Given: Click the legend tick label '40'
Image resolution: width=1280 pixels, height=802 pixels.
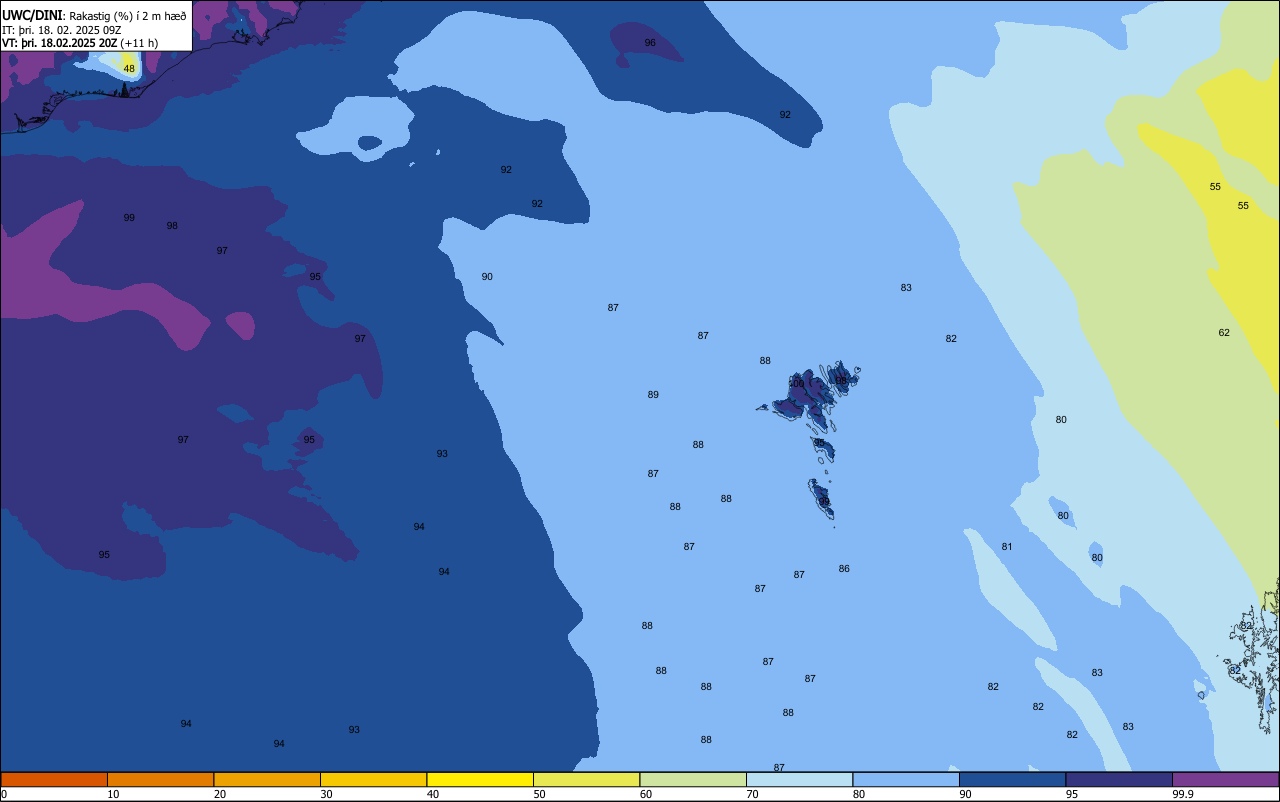Looking at the screenshot, I should 433,794.
